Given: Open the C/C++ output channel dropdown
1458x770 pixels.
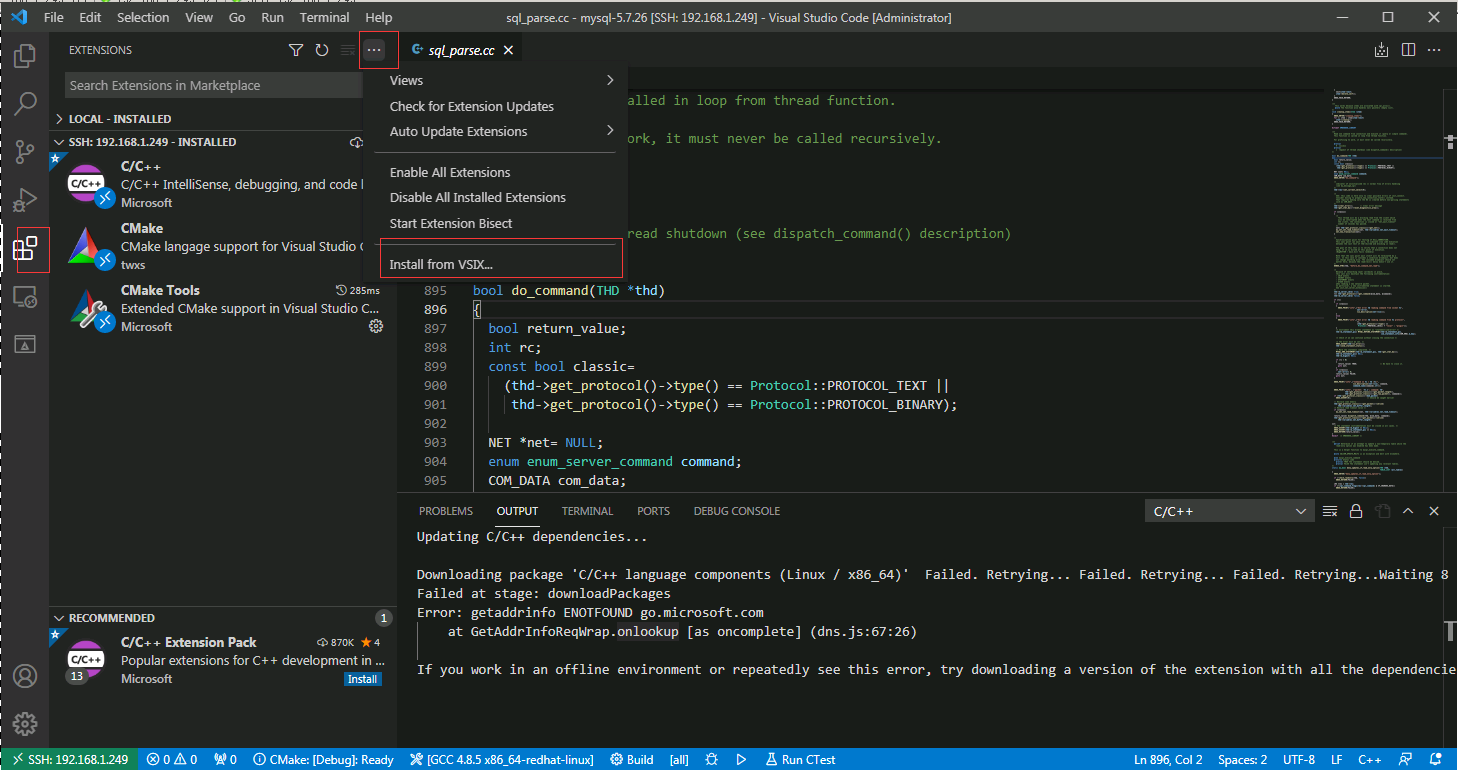Looking at the screenshot, I should (x=1229, y=511).
